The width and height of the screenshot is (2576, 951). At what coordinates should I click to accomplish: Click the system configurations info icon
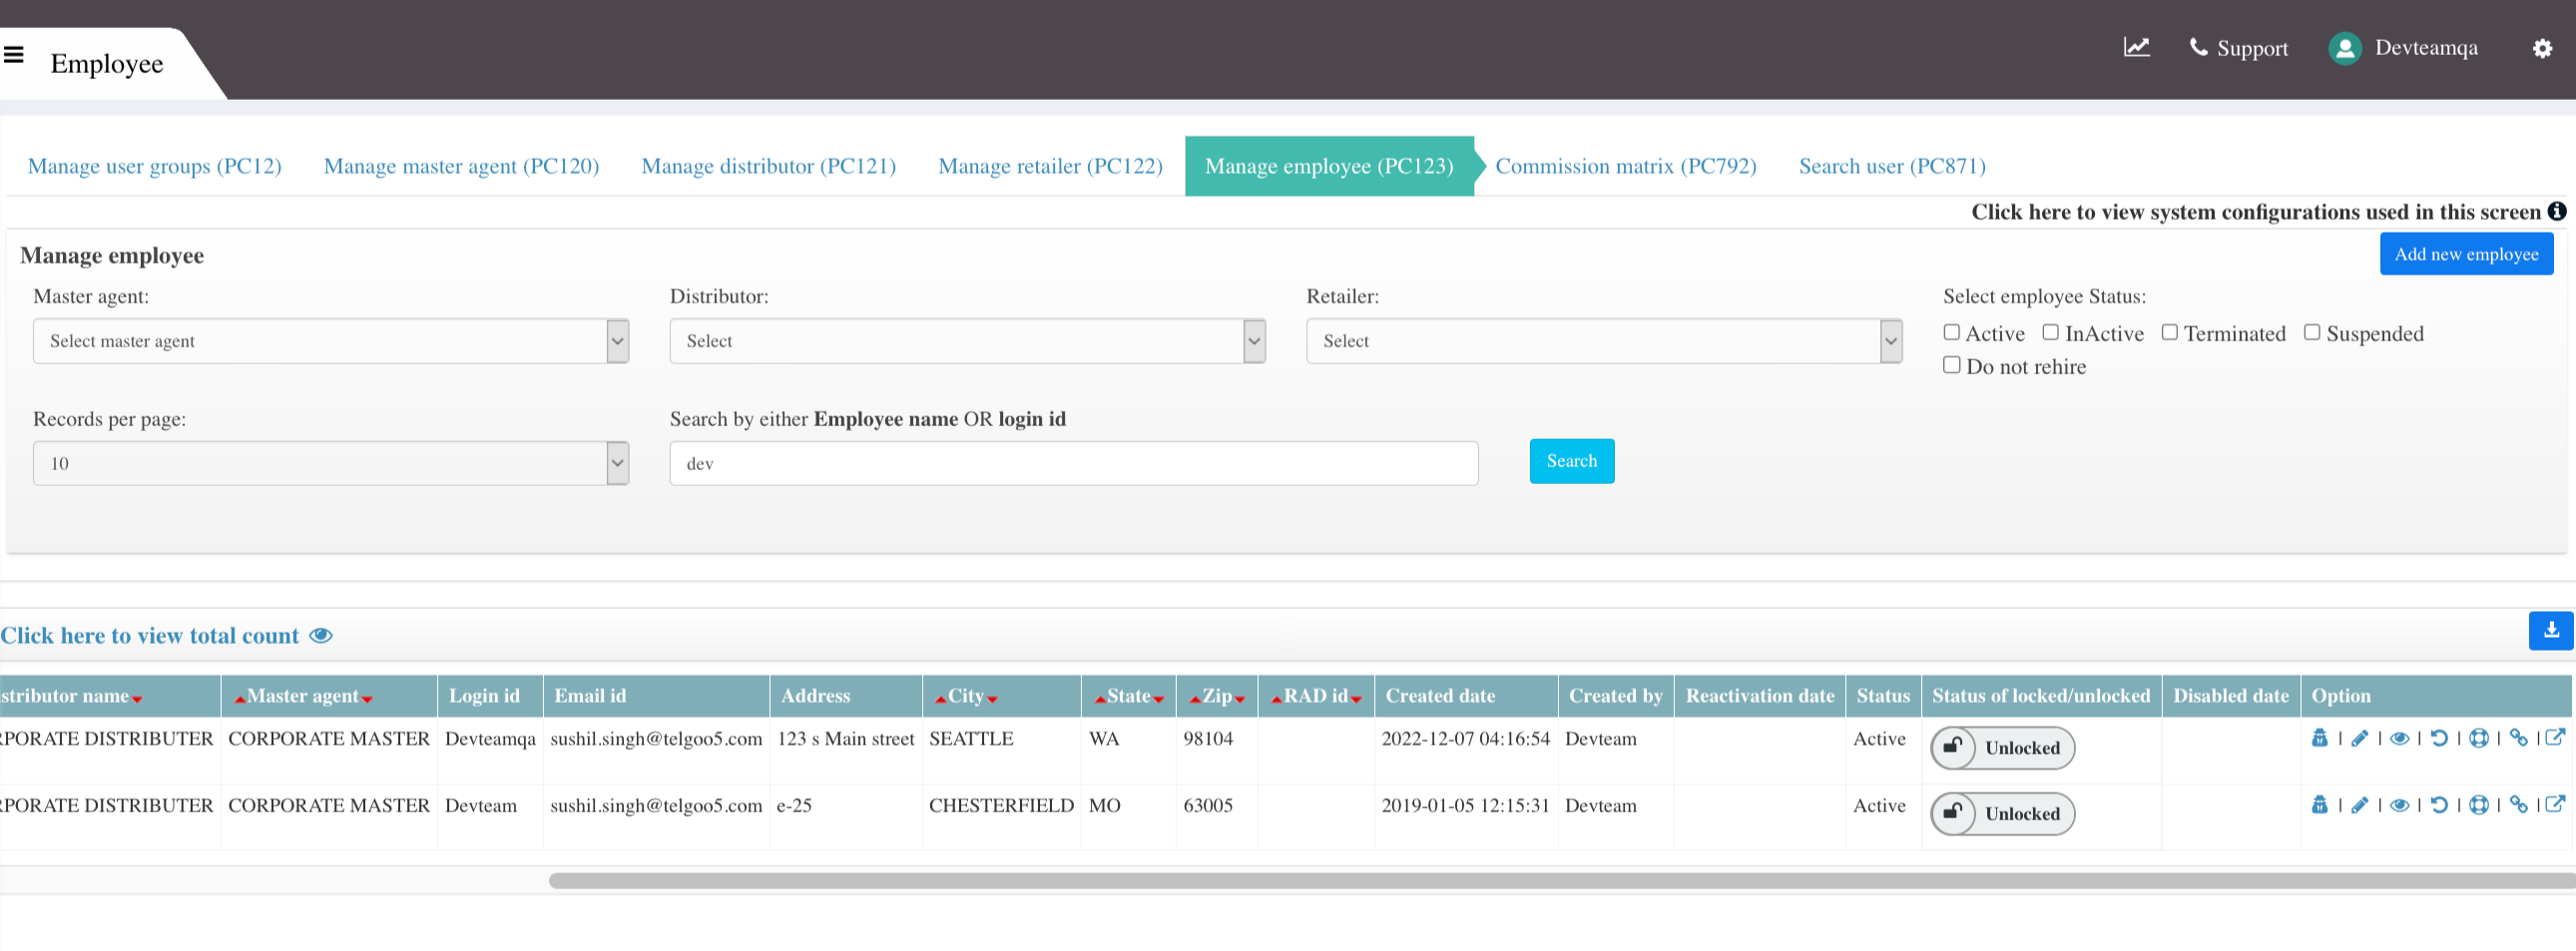(x=2557, y=211)
